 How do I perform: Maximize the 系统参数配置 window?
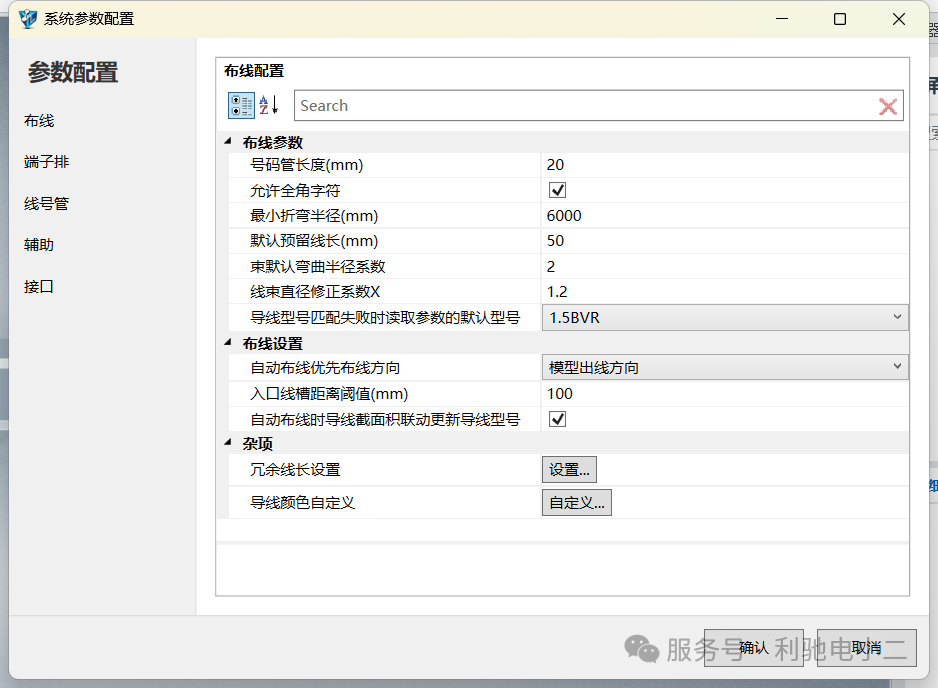tap(840, 19)
